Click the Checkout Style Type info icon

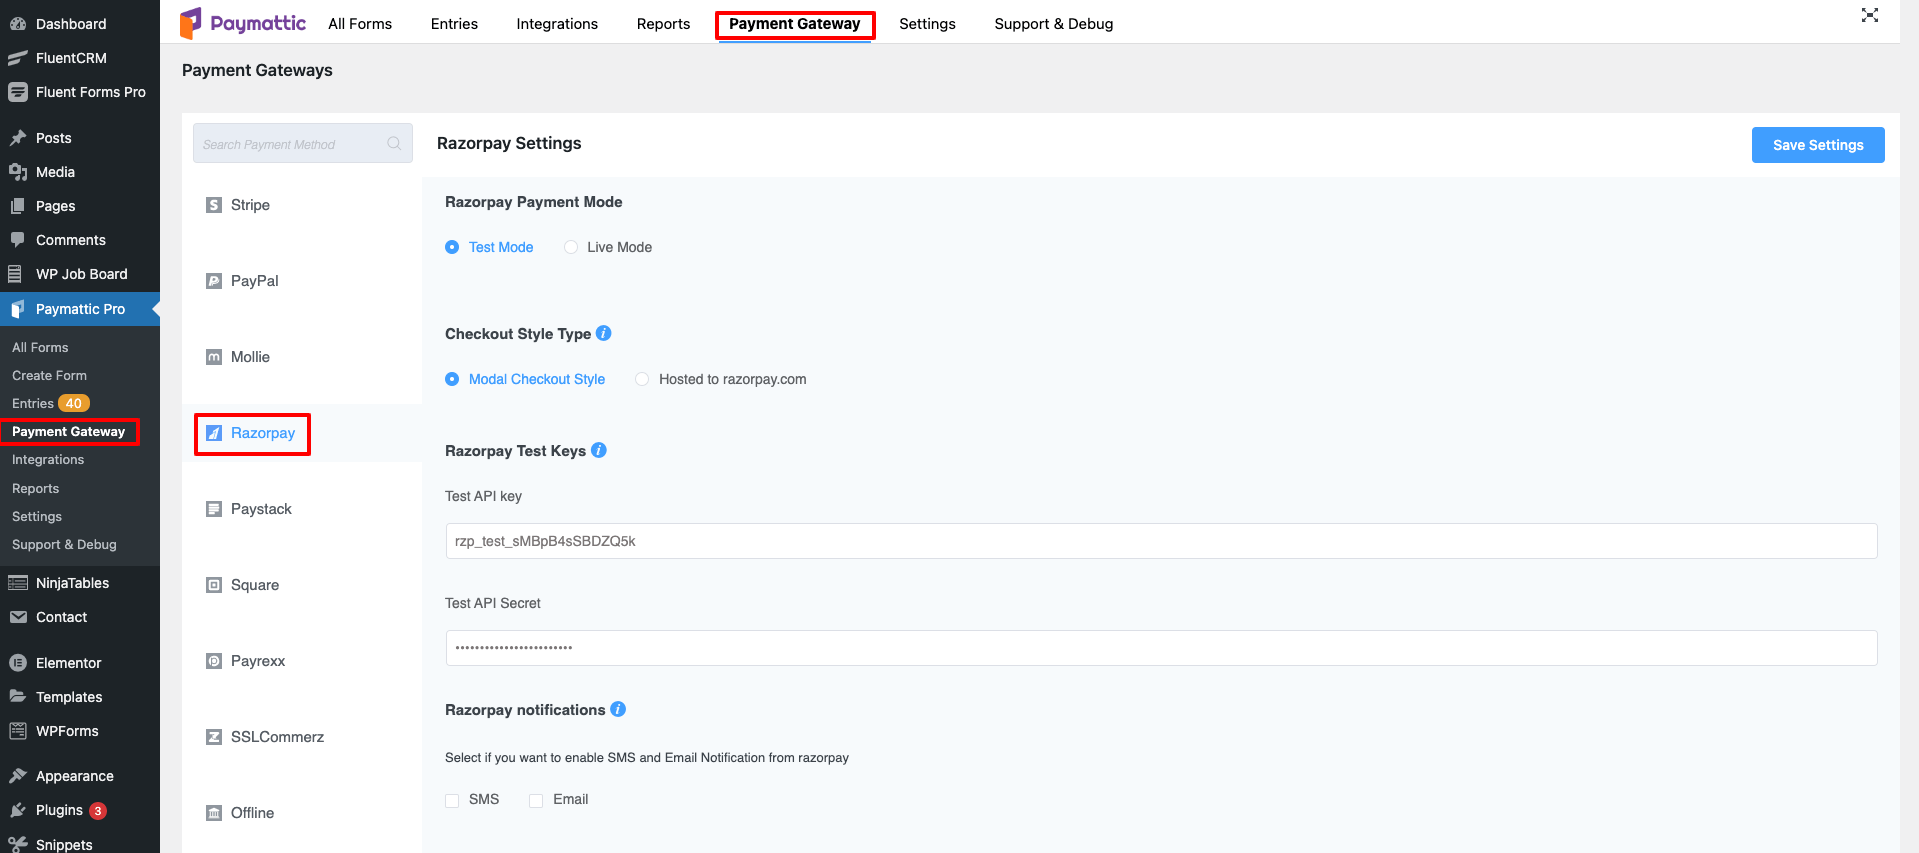pos(604,333)
